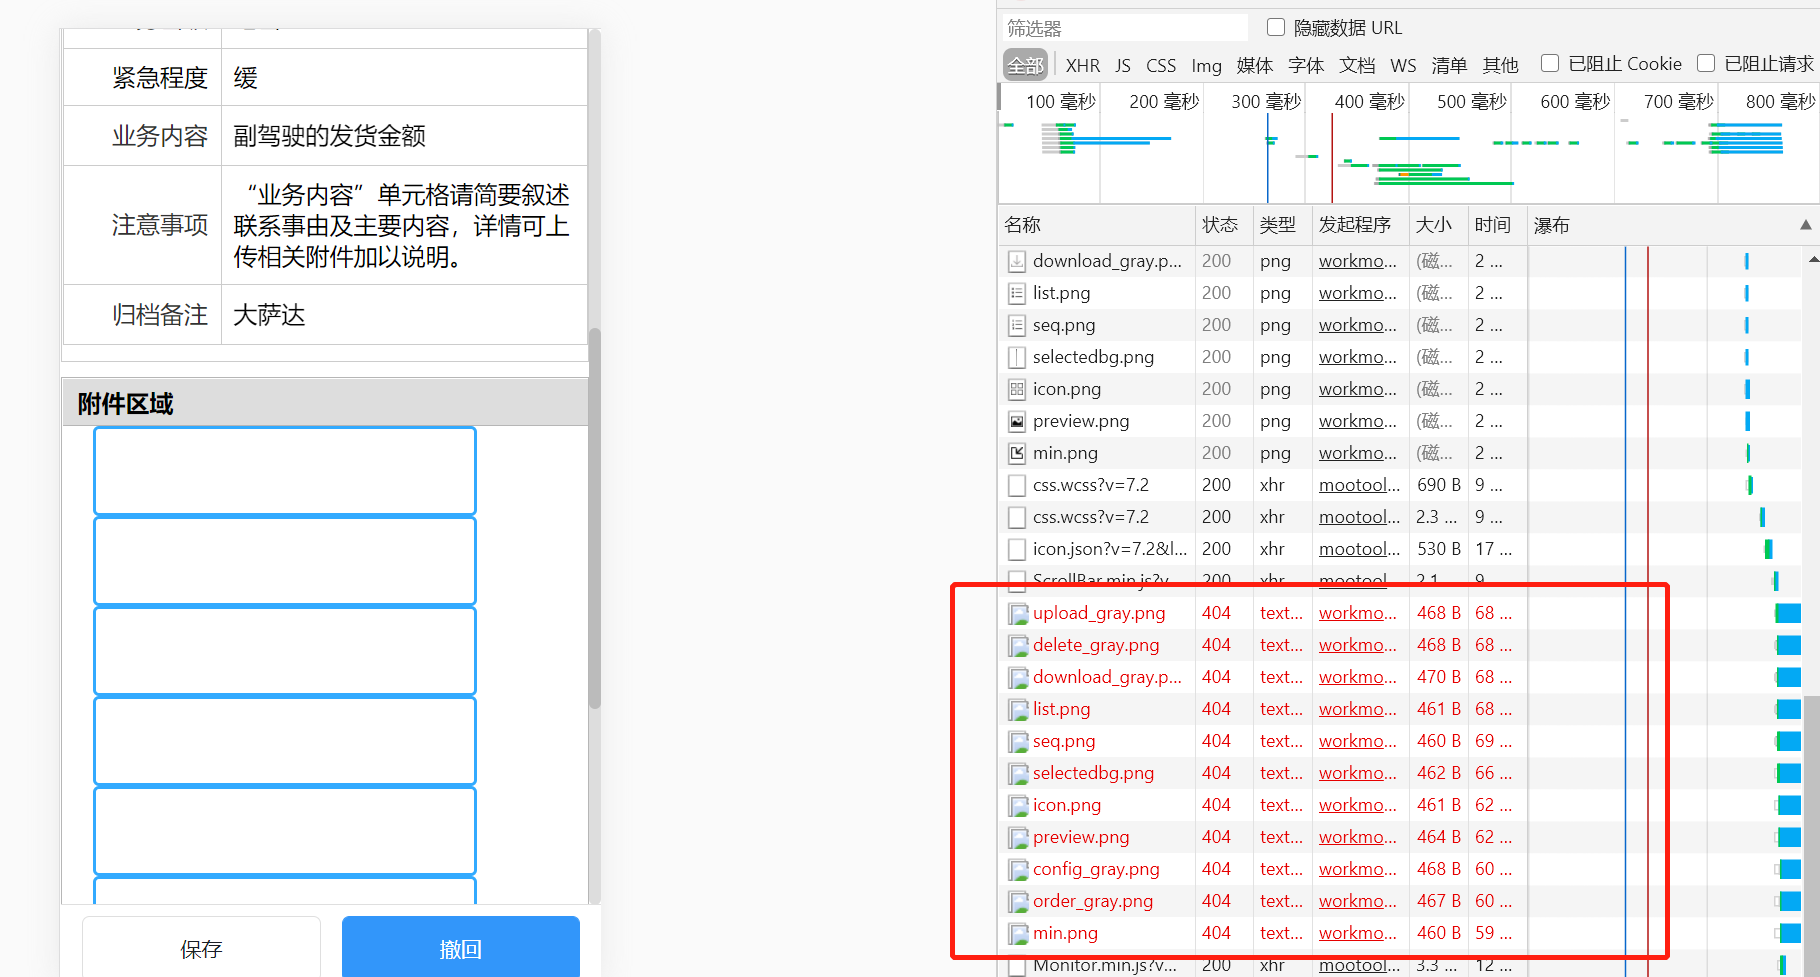Click the form's vertical scrollbar thumb

click(595, 518)
